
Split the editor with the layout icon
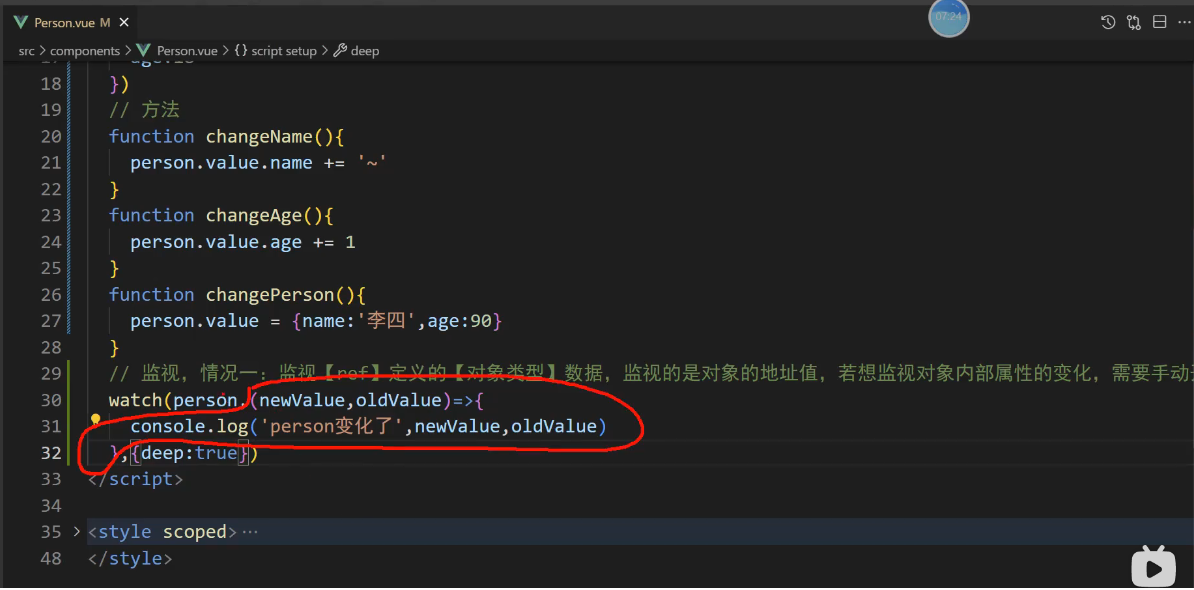1160,22
